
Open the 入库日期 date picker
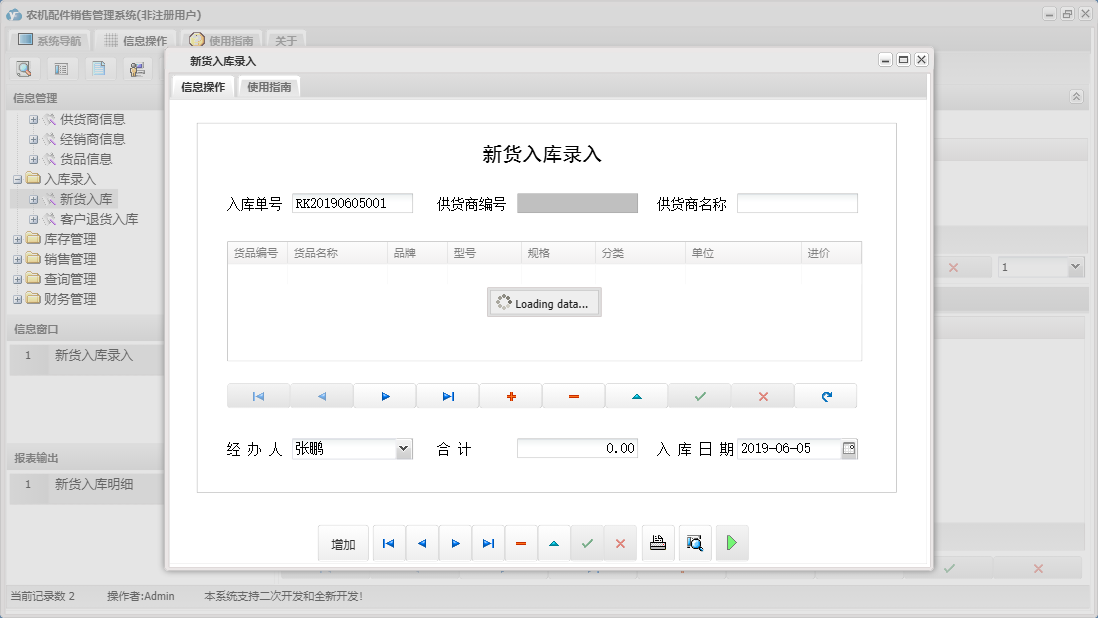[x=851, y=448]
